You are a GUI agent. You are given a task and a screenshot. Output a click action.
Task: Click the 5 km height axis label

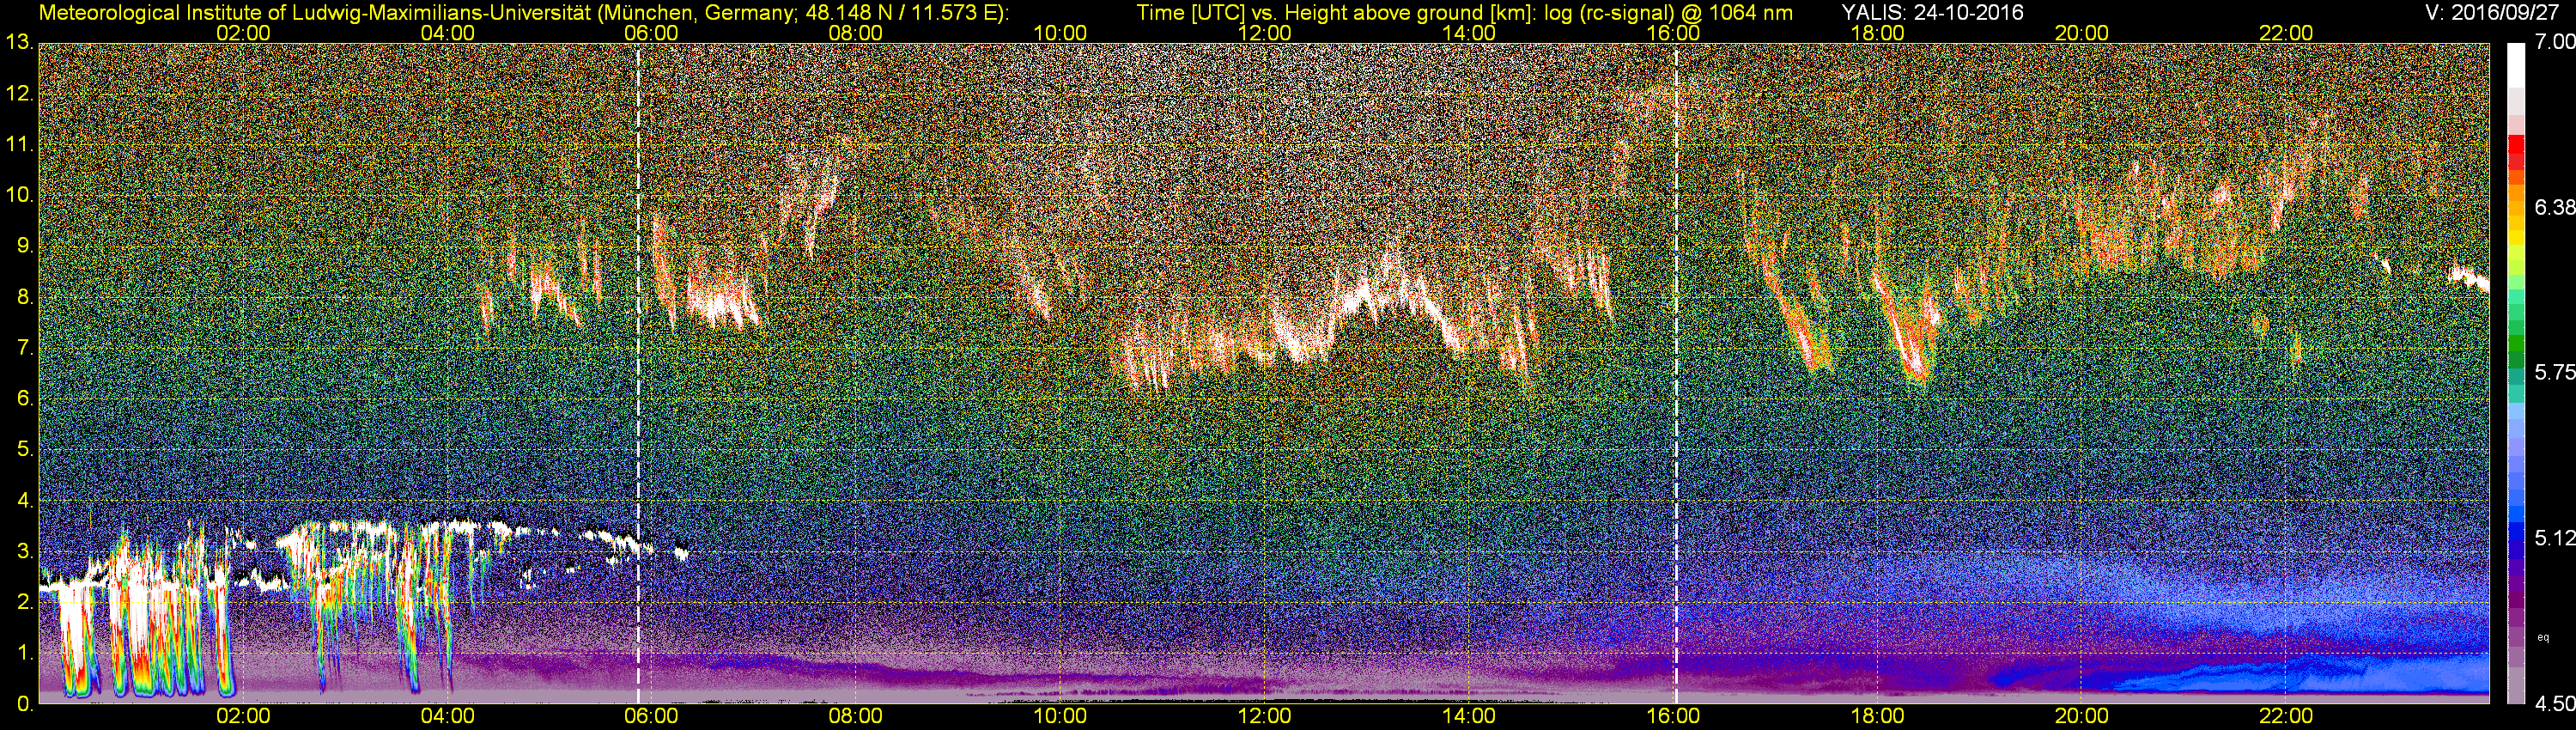(x=23, y=450)
